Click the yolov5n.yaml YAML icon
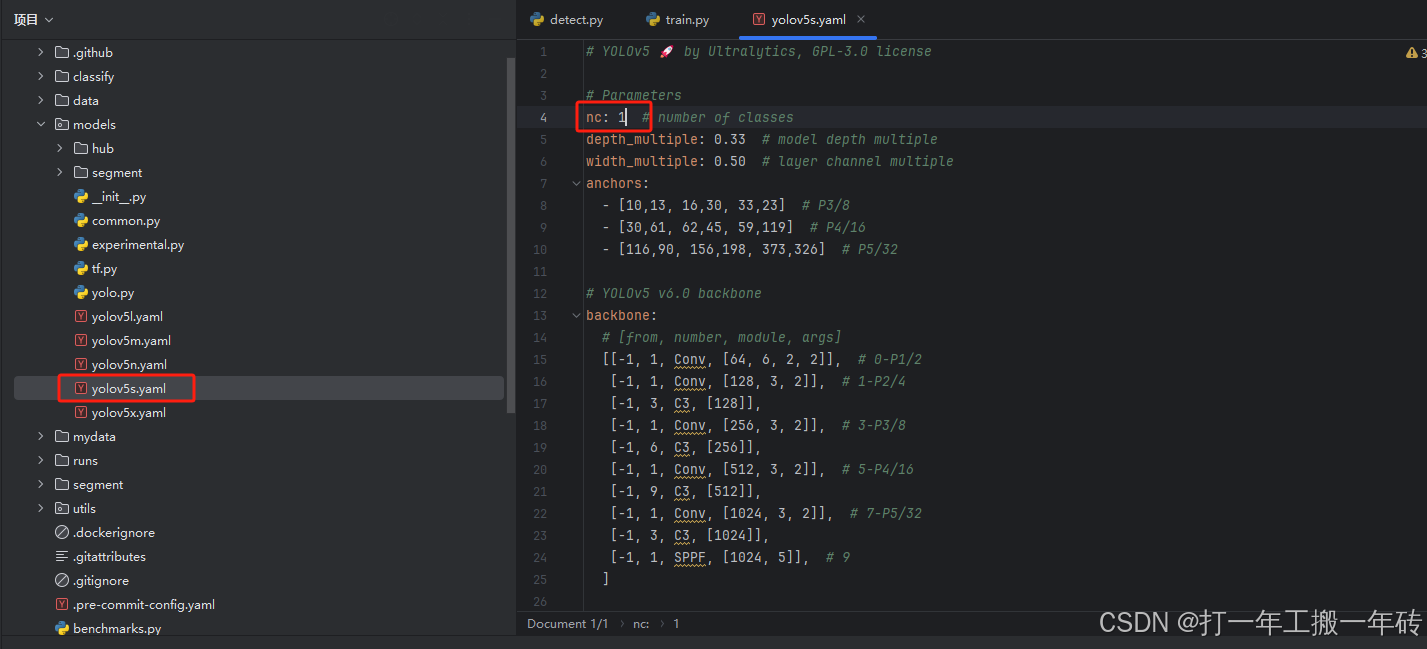The width and height of the screenshot is (1427, 649). pos(81,364)
